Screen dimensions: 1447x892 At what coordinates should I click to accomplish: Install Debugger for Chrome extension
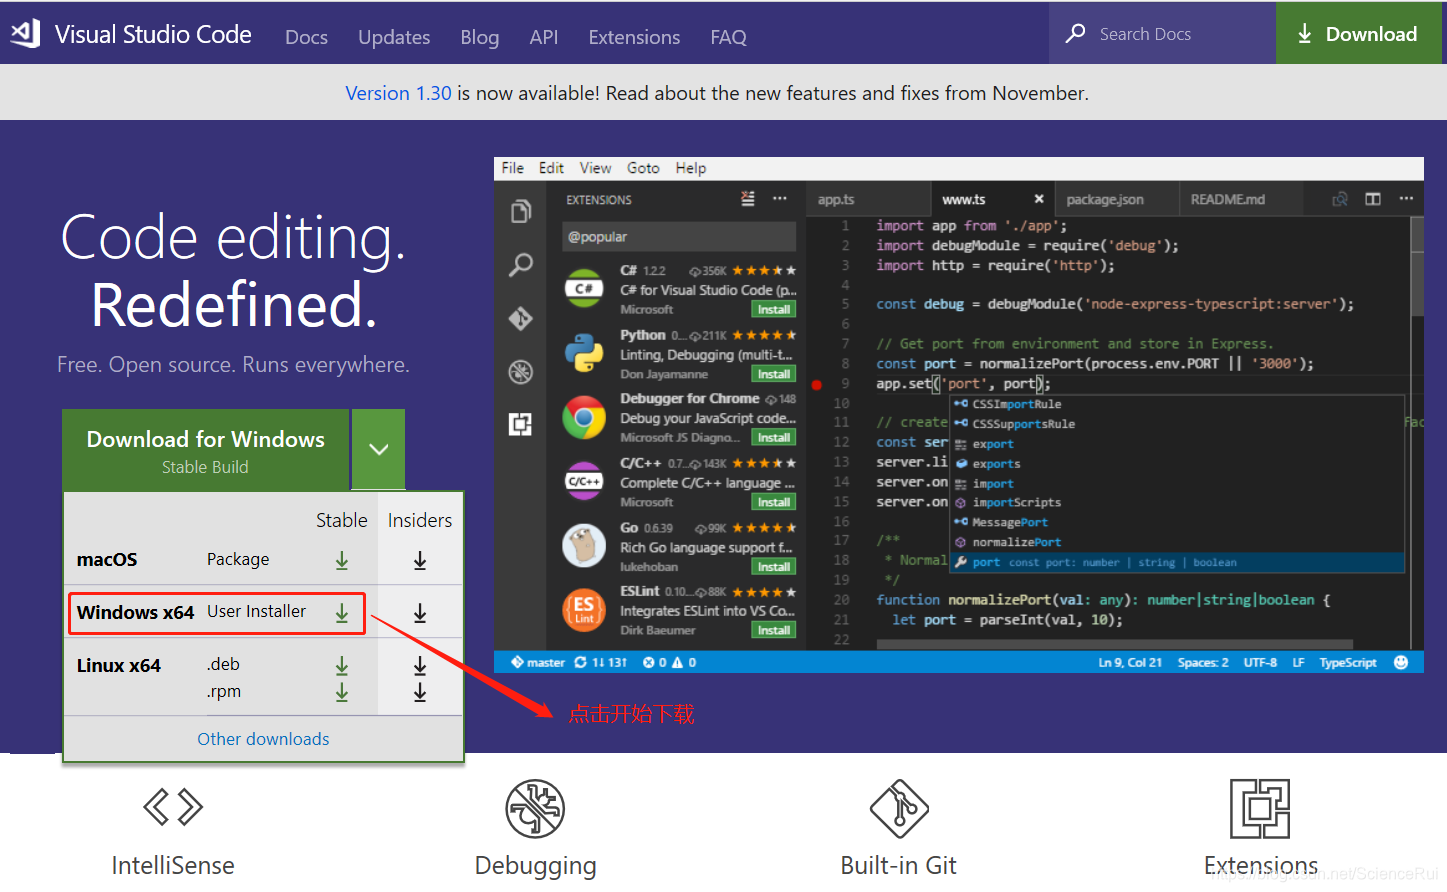click(774, 438)
